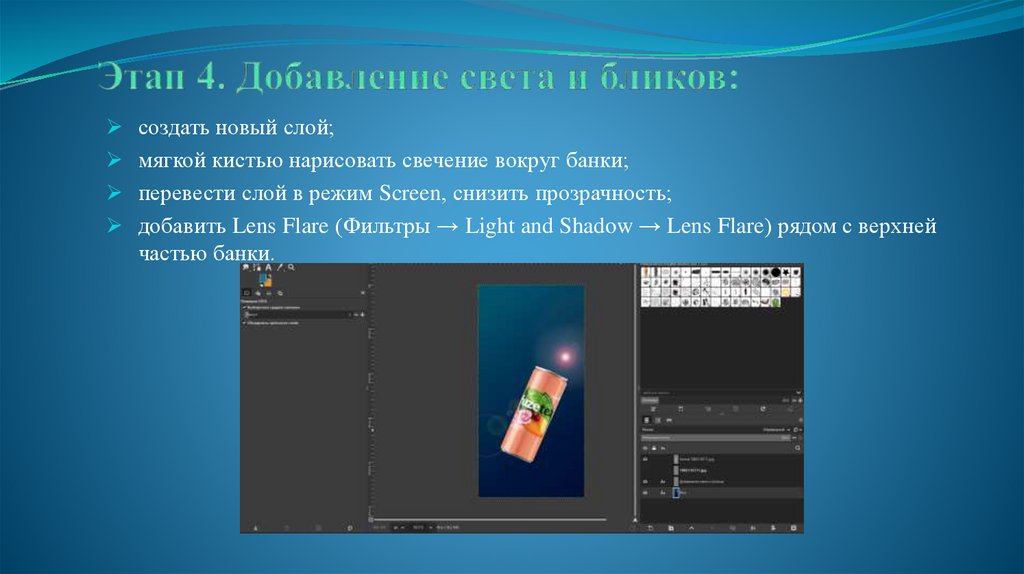Click the canvas horizontal scrollbar
The height and width of the screenshot is (574, 1024).
(x=490, y=520)
